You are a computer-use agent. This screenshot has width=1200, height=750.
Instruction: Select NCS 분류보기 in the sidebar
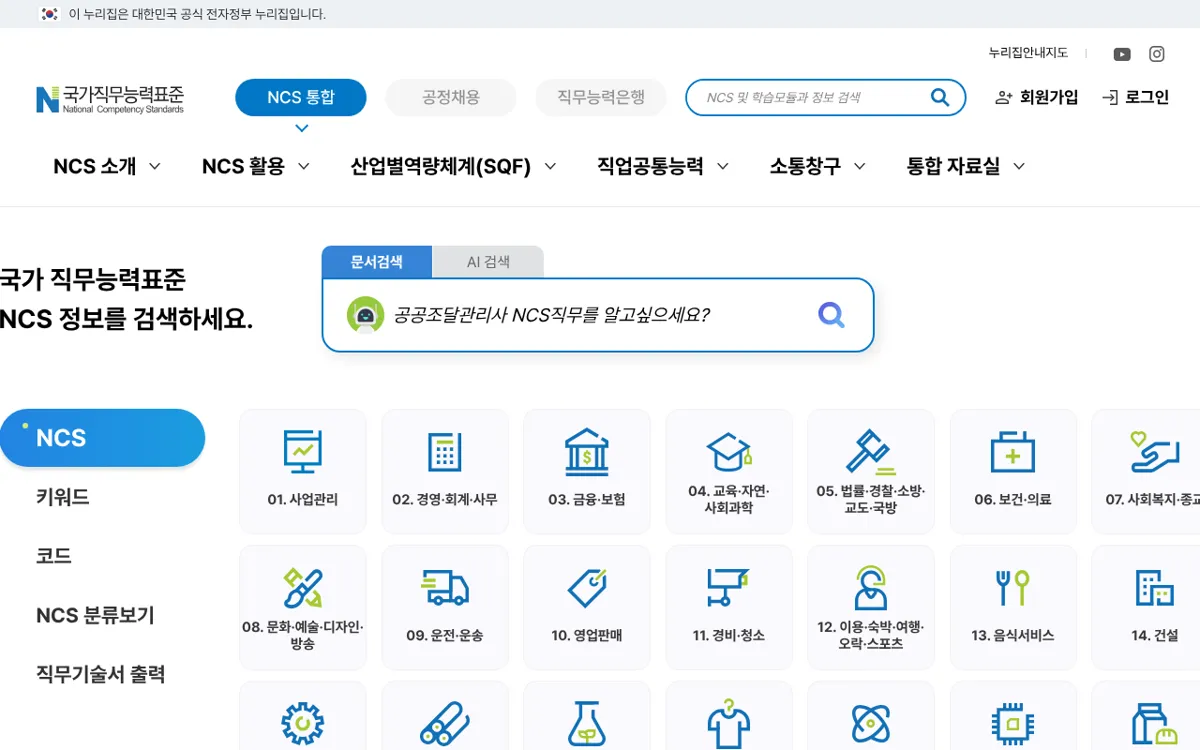[x=95, y=615]
